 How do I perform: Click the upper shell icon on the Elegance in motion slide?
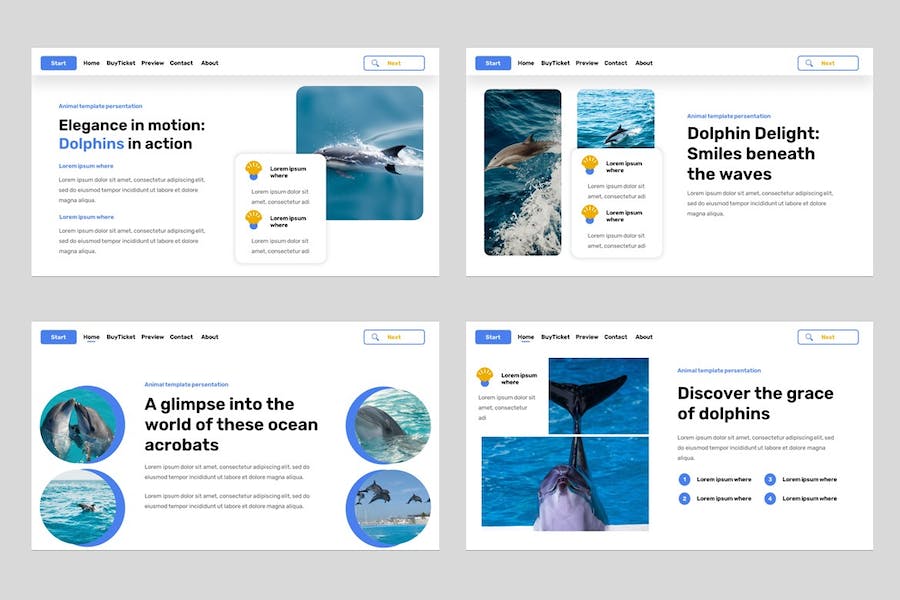254,171
